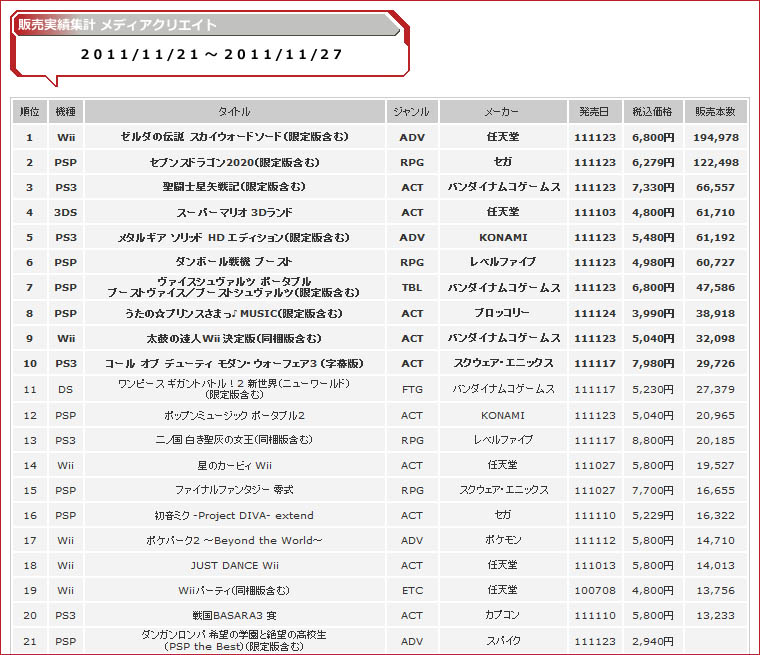The image size is (760, 655).
Task: Click release date 111013 for JUST DANCE Wii
Action: click(x=595, y=566)
